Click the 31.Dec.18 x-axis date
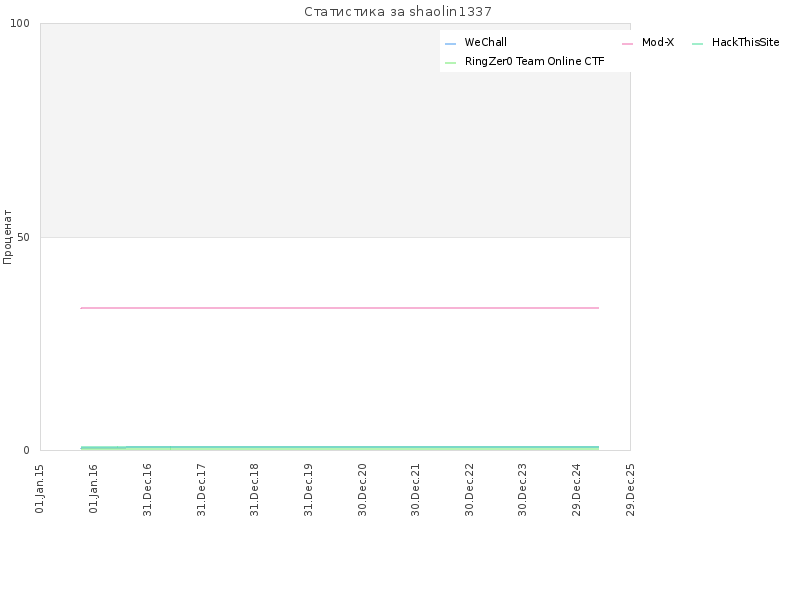The image size is (800, 600). click(x=254, y=489)
